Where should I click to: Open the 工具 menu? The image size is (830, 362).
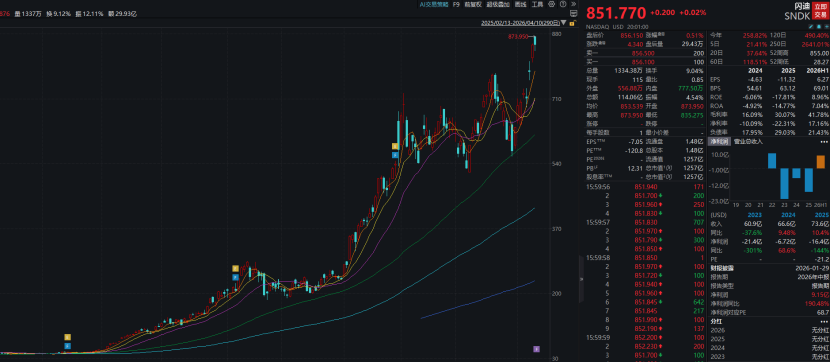tap(537, 4)
